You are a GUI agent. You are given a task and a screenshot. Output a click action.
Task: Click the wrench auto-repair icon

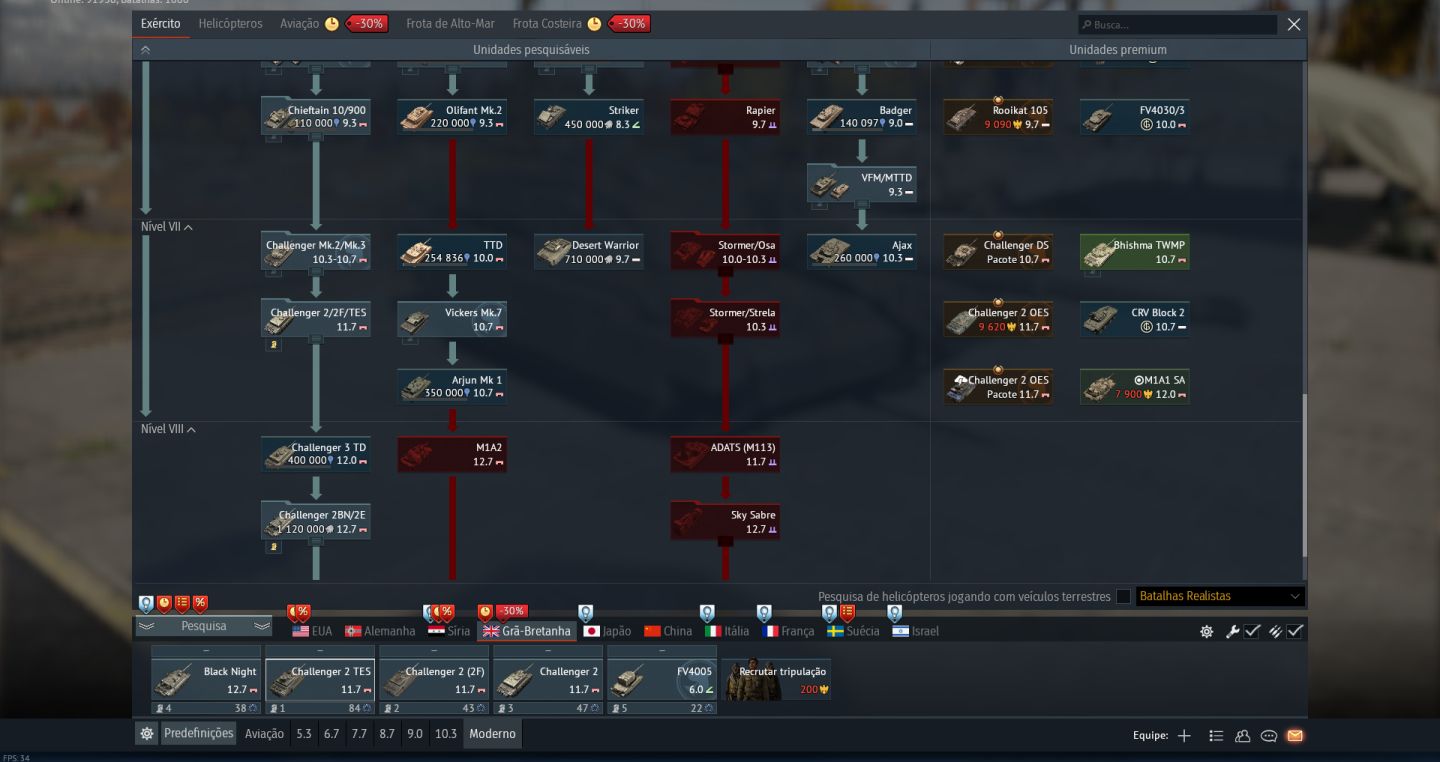pyautogui.click(x=1232, y=632)
